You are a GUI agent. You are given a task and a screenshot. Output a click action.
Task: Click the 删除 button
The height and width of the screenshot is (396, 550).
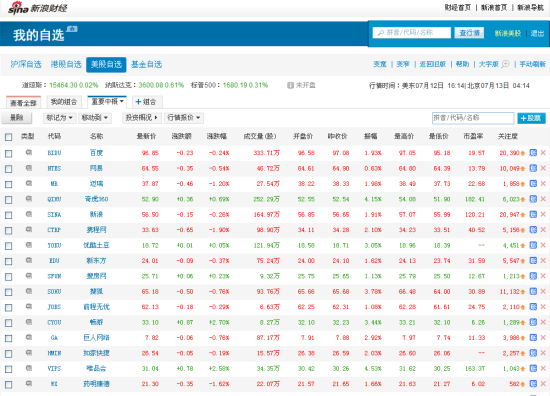pos(16,118)
